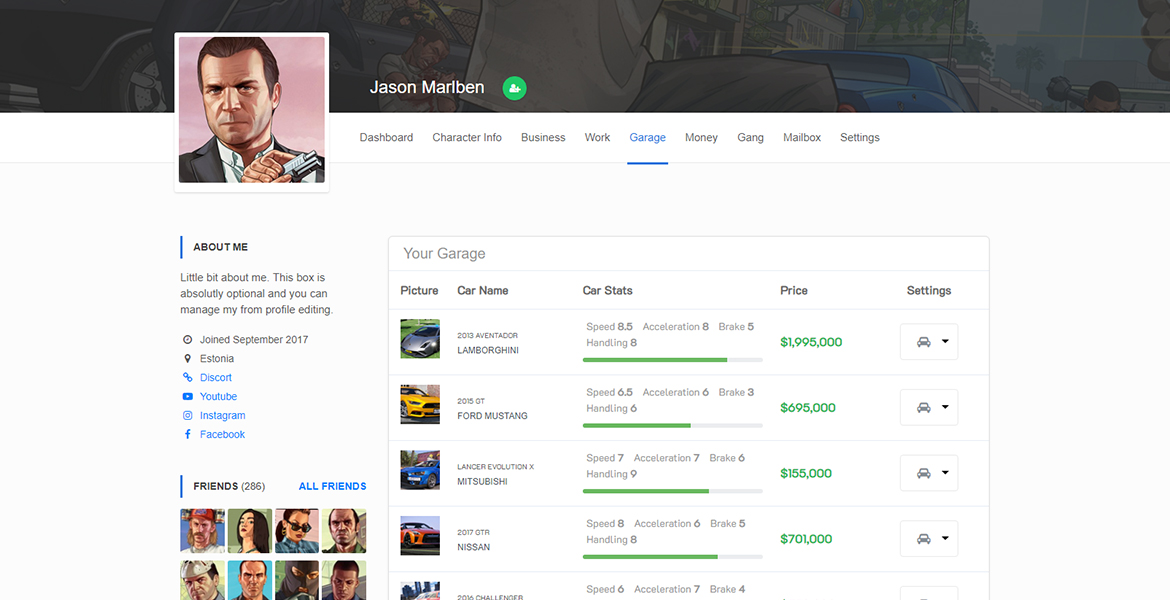1170x600 pixels.
Task: Click the green add friend icon
Action: click(x=514, y=88)
